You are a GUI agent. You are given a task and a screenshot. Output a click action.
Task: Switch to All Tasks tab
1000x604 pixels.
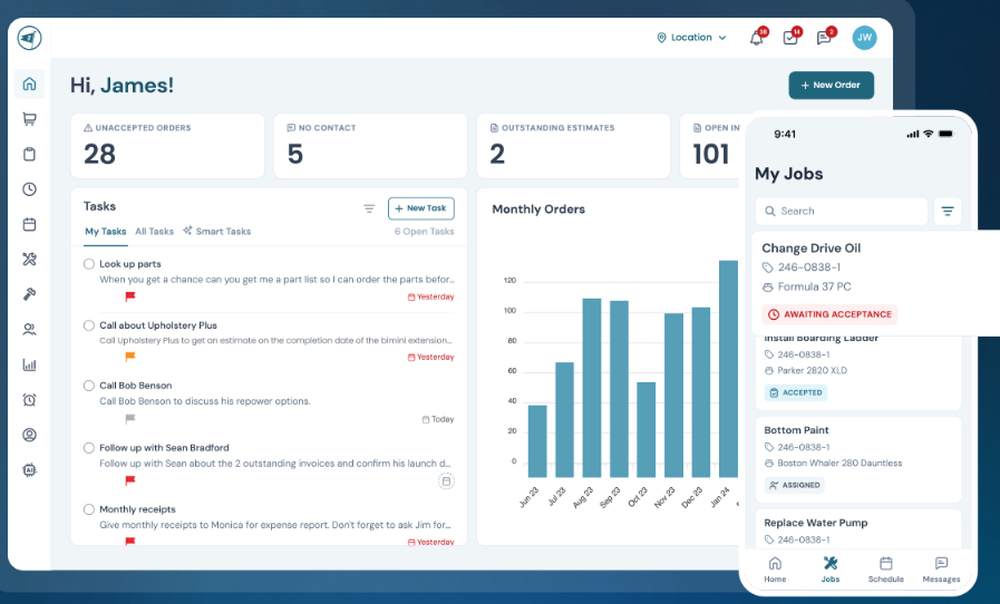tap(154, 232)
